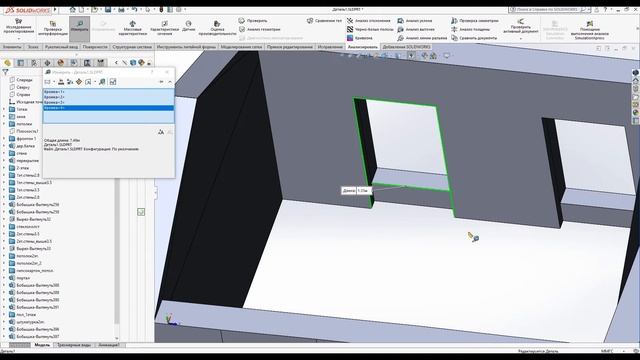Image resolution: width=640 pixels, height=360 pixels.
Task: Open the Sensor (Датчик) tool
Action: pos(189,27)
